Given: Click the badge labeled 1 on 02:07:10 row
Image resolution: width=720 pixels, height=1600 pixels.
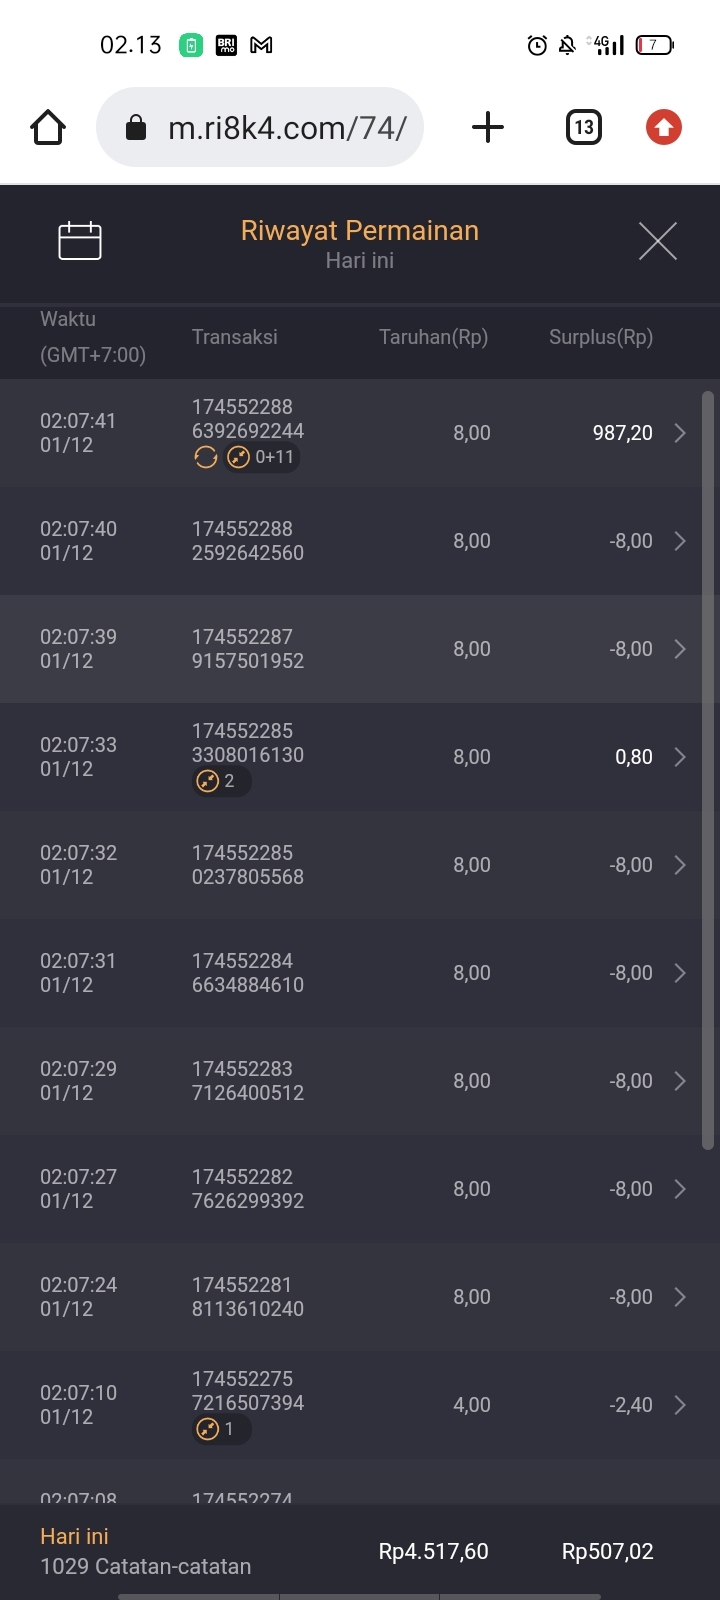Looking at the screenshot, I should coord(220,1429).
